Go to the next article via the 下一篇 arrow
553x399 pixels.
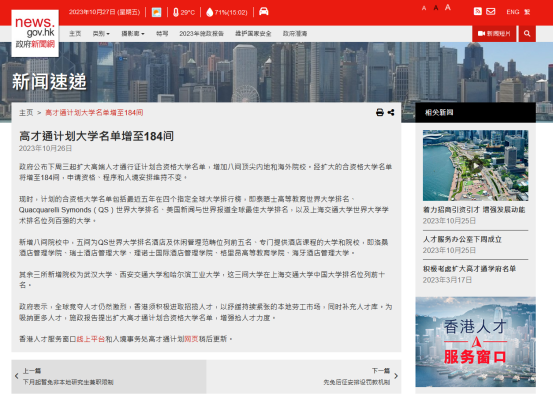point(396,376)
